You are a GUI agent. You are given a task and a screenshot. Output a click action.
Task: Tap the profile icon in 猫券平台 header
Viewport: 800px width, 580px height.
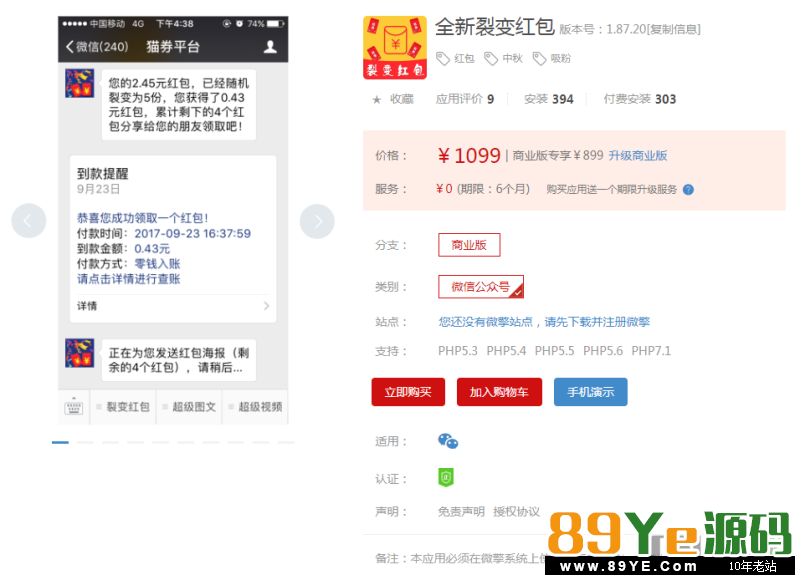(270, 47)
